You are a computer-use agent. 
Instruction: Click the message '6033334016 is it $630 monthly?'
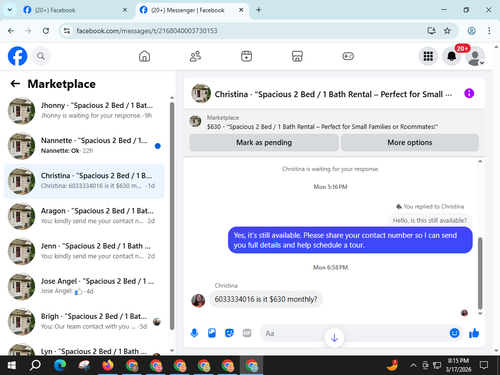point(266,299)
